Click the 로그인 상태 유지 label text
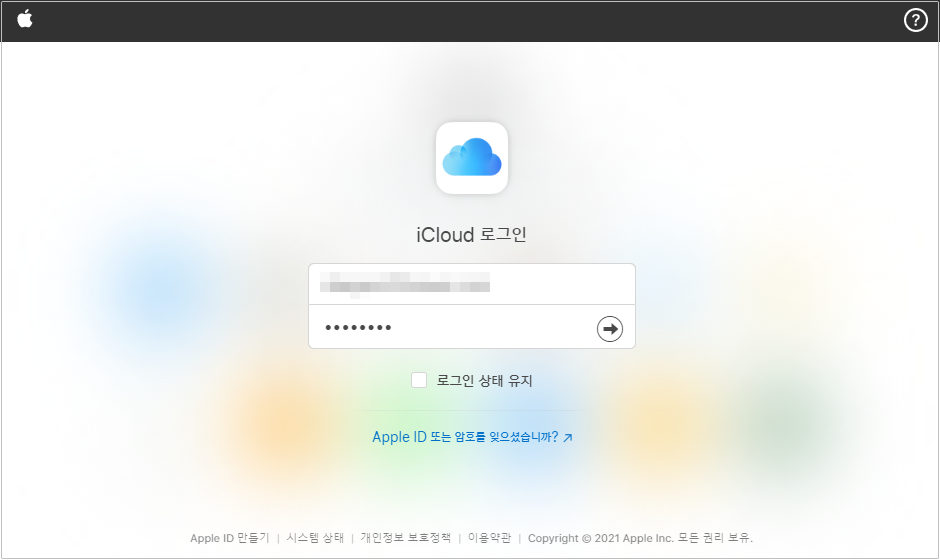Screen dimensions: 940x560 pyautogui.click(x=484, y=380)
